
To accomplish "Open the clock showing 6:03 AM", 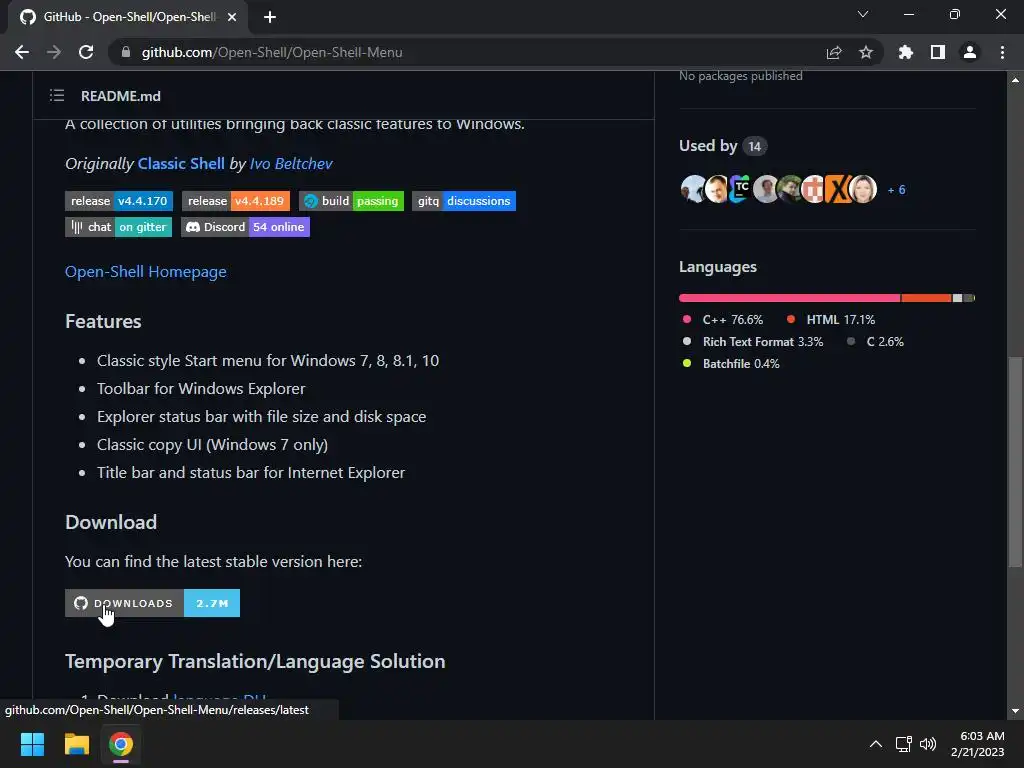I will click(978, 744).
